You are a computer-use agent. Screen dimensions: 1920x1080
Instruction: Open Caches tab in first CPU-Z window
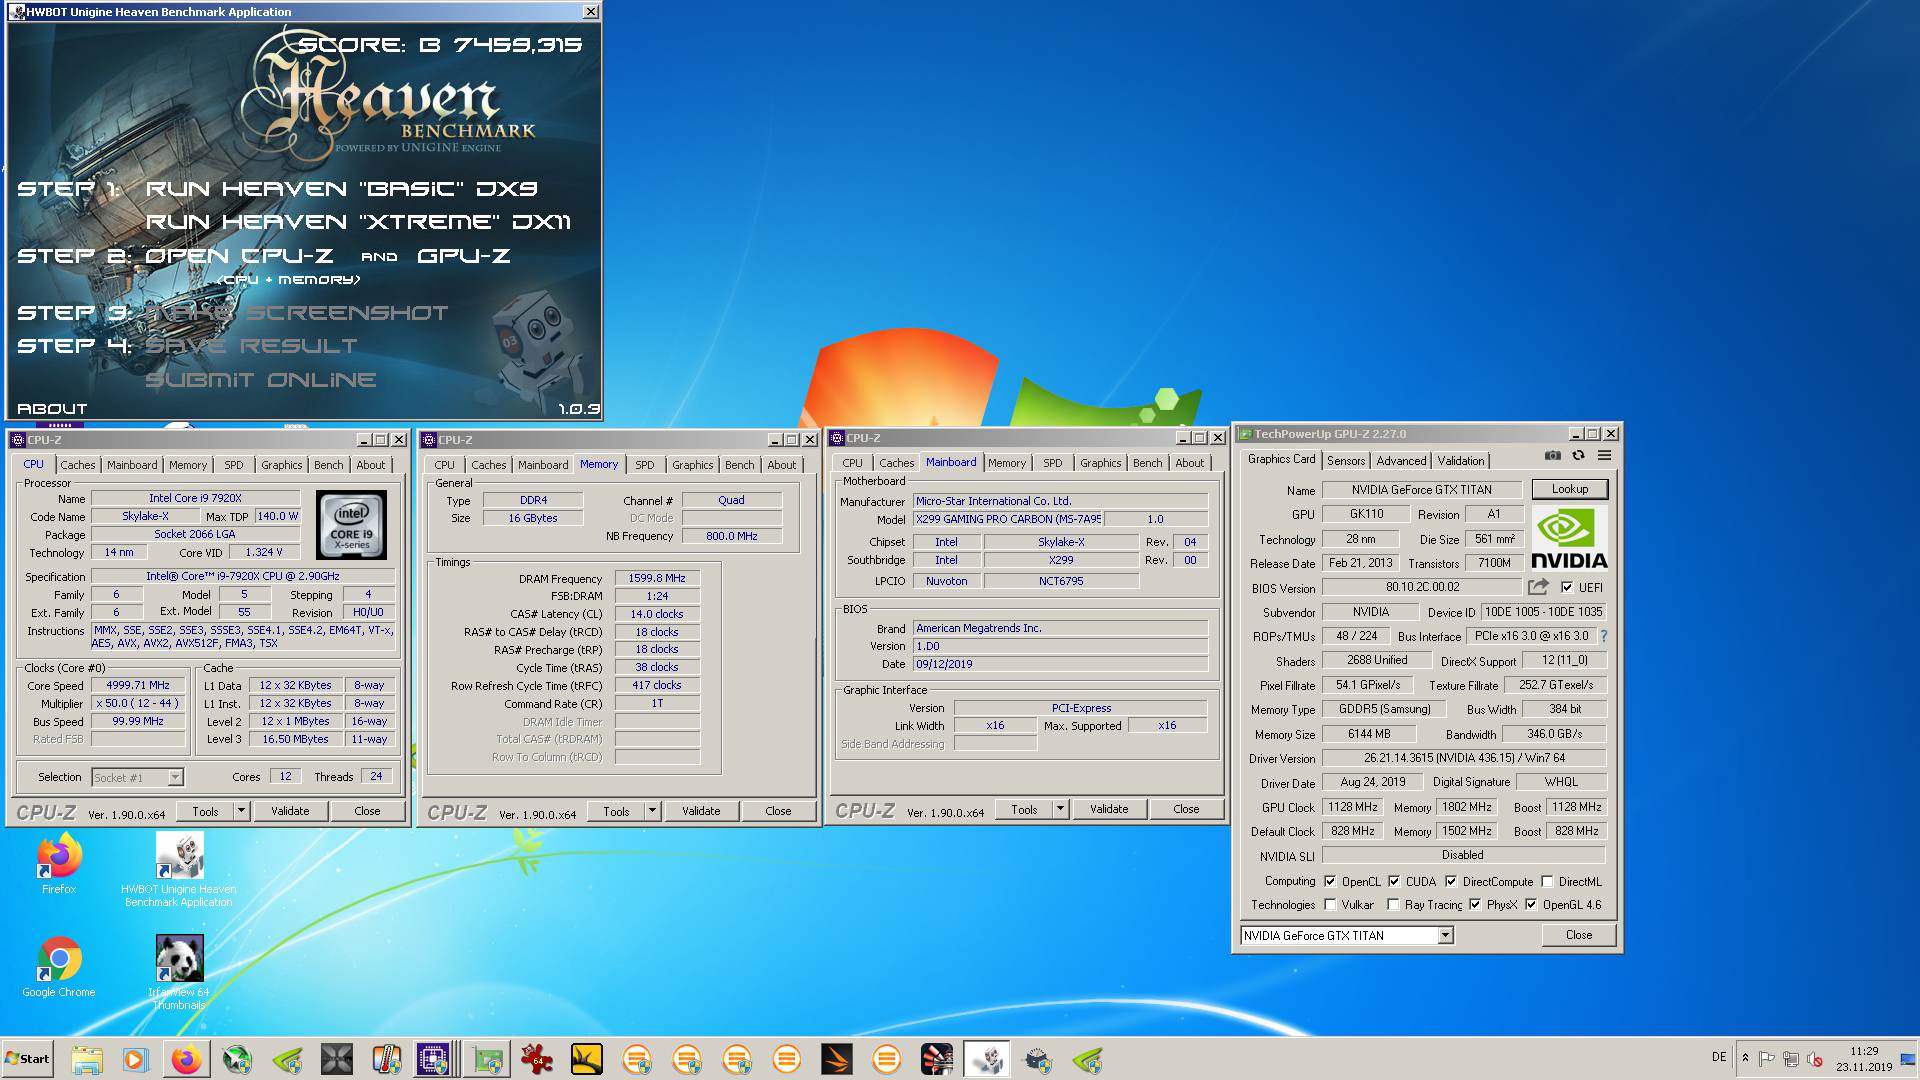coord(78,464)
